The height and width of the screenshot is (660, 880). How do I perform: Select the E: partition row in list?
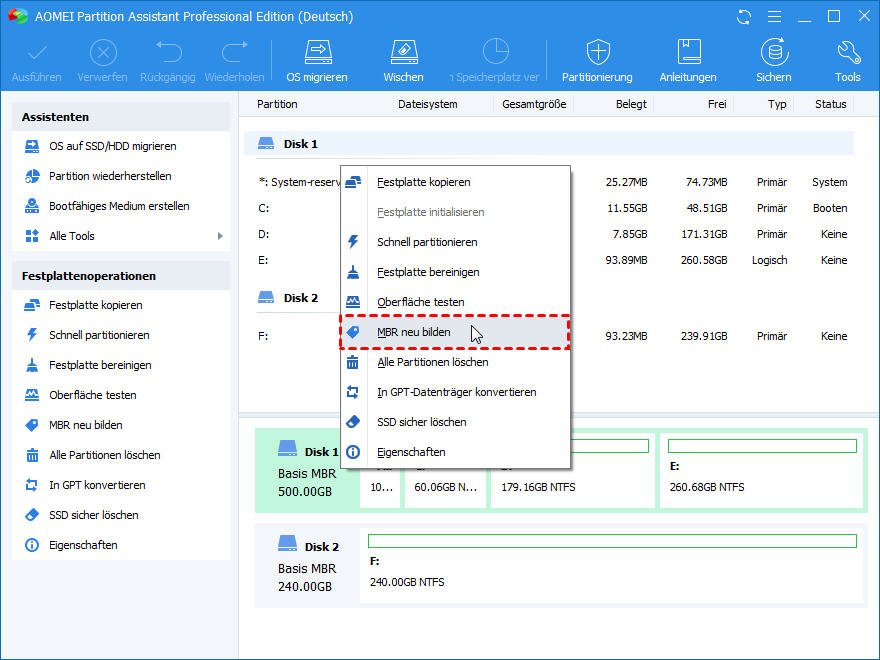pyautogui.click(x=549, y=260)
